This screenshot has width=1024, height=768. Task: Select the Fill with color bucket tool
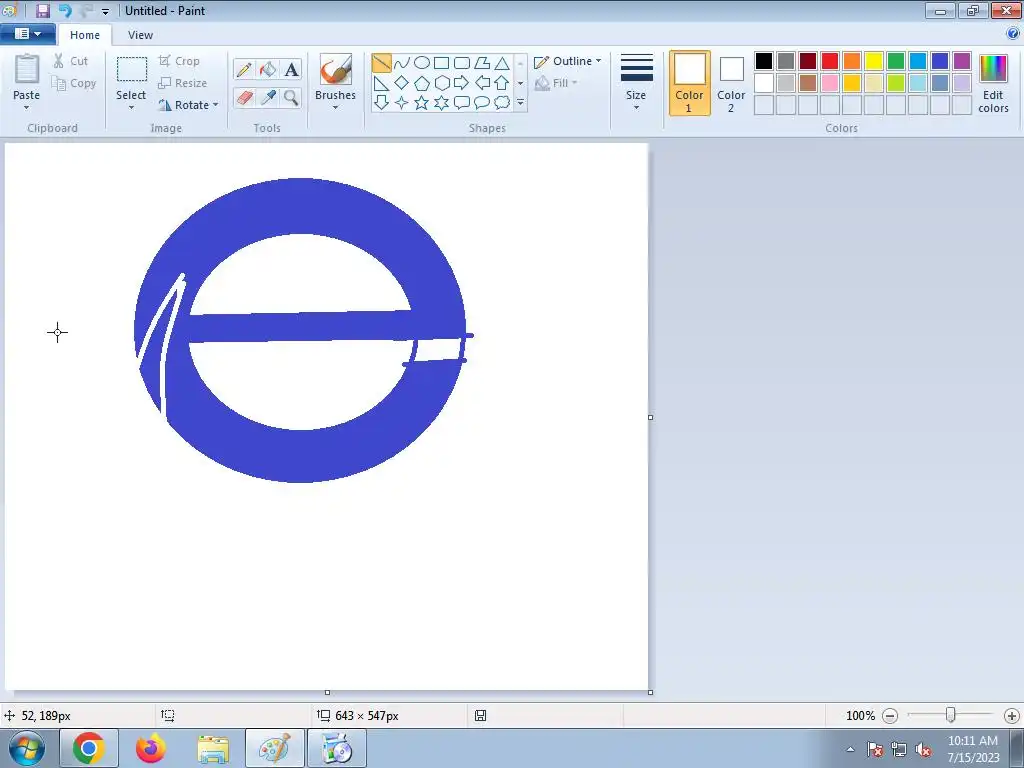(x=268, y=69)
